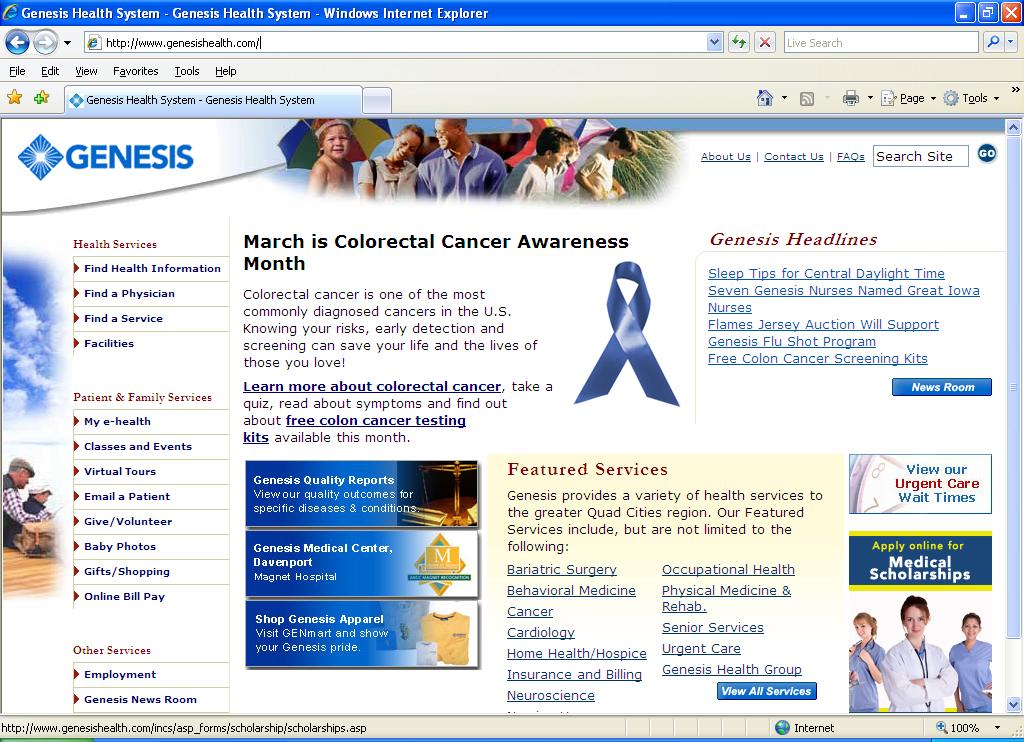Click the Stop loading red X icon
Viewport: 1024px width, 742px height.
tap(764, 42)
